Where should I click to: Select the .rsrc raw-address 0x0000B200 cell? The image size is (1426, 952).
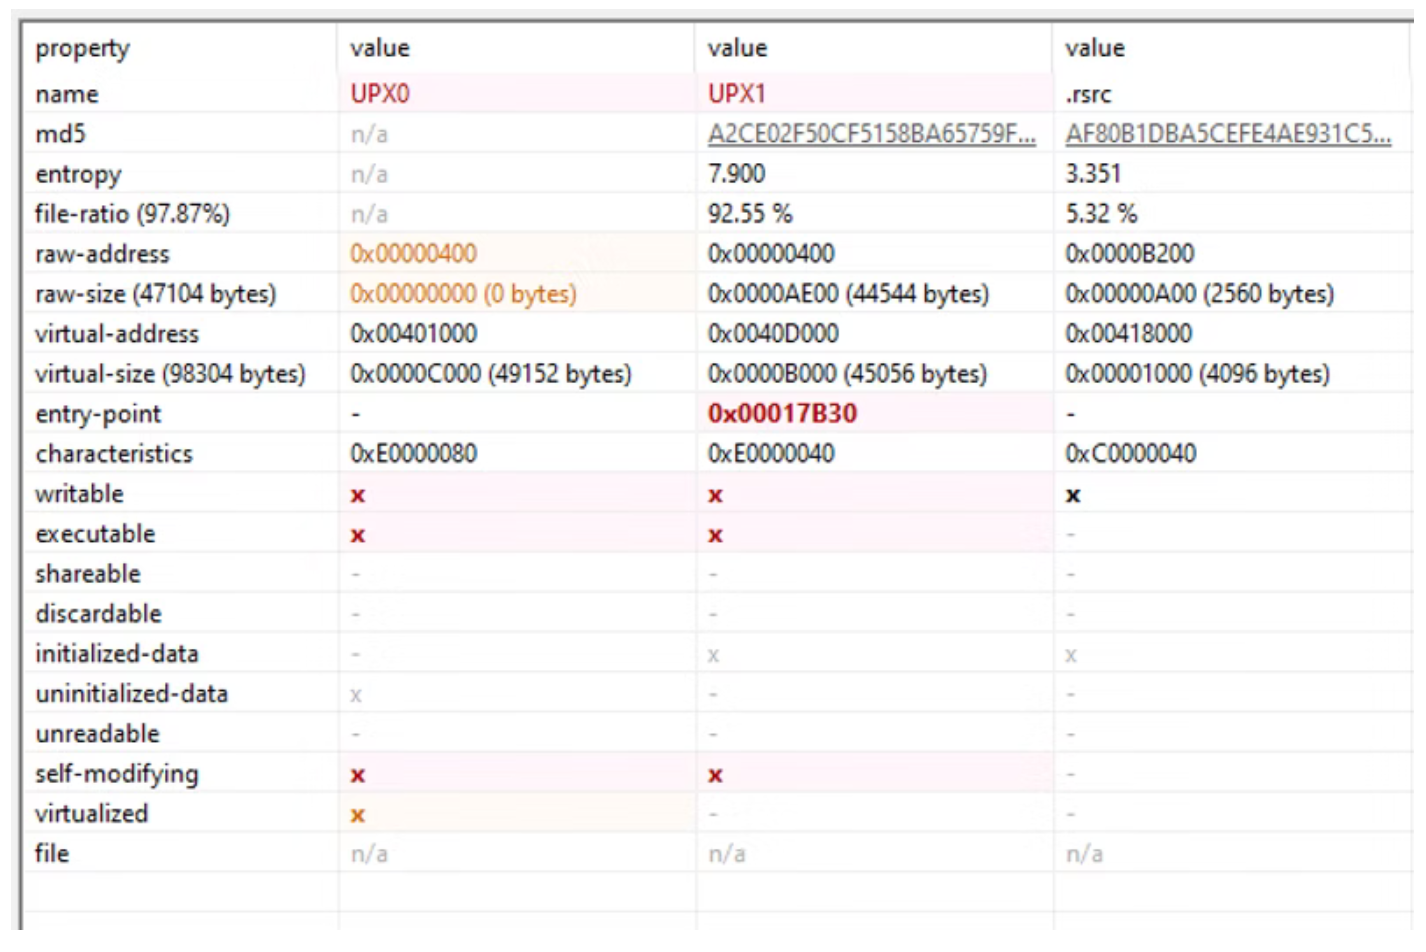pyautogui.click(x=1129, y=254)
